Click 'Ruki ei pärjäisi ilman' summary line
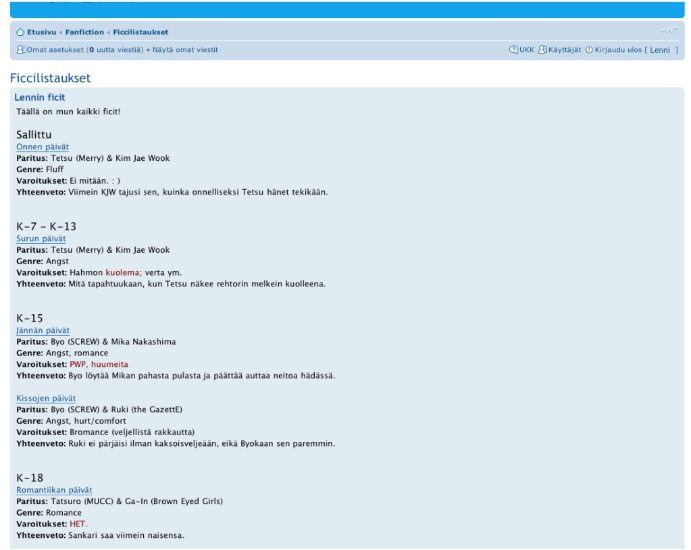Screen dimensions: 691x550 point(176,443)
